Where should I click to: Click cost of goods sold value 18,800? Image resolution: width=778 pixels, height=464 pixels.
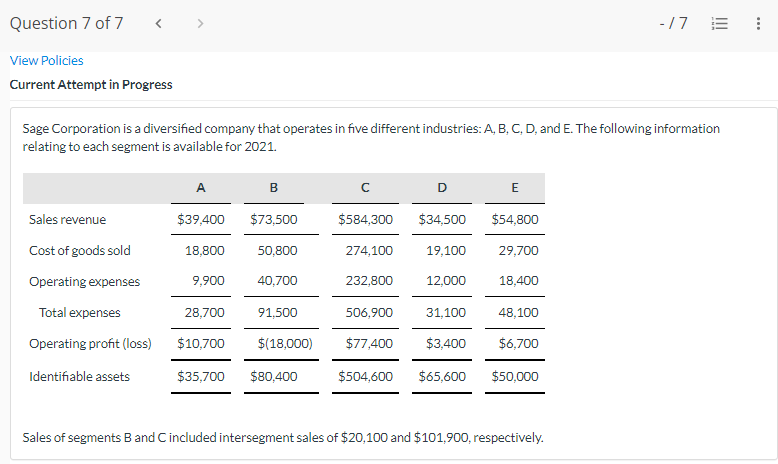204,251
